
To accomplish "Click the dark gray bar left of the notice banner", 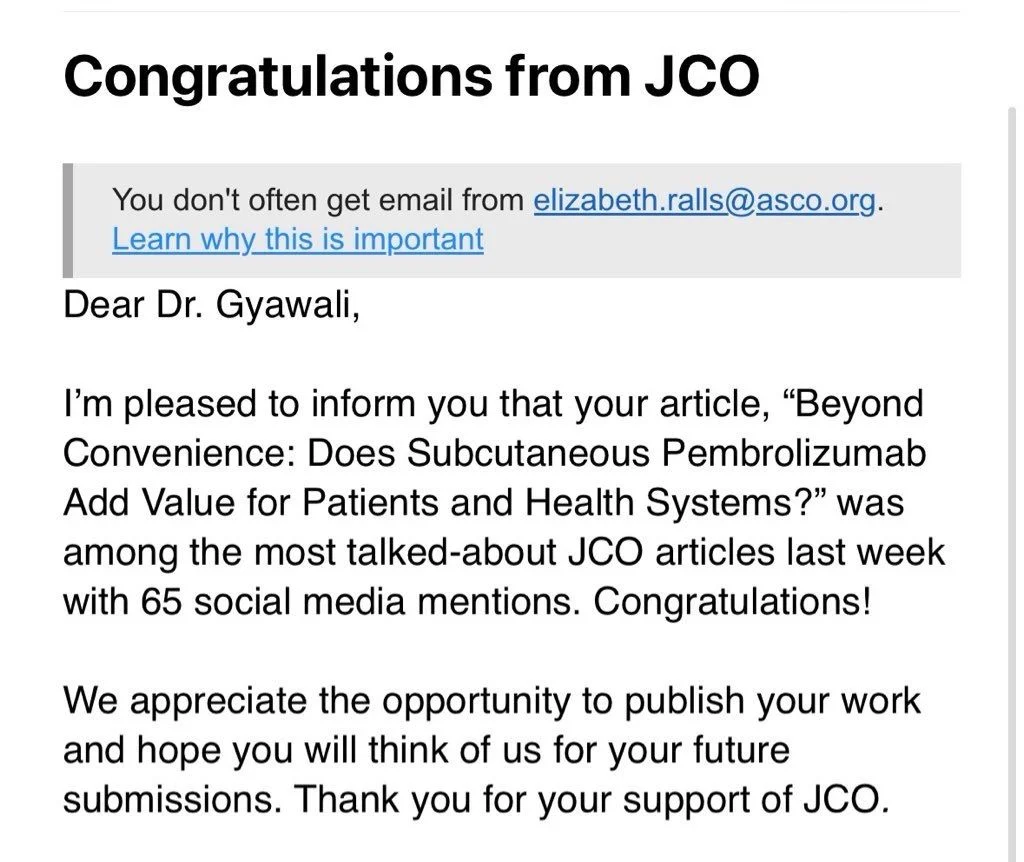I will pos(67,220).
